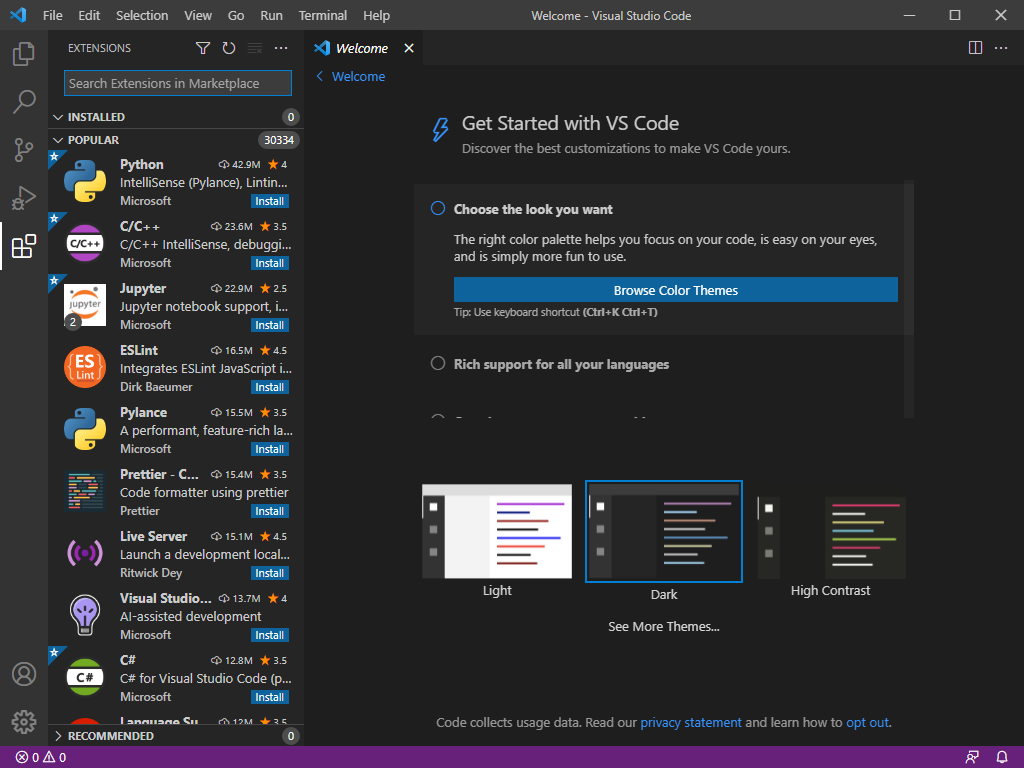The image size is (1024, 768).
Task: Clear extensions search results icon
Action: pos(255,48)
